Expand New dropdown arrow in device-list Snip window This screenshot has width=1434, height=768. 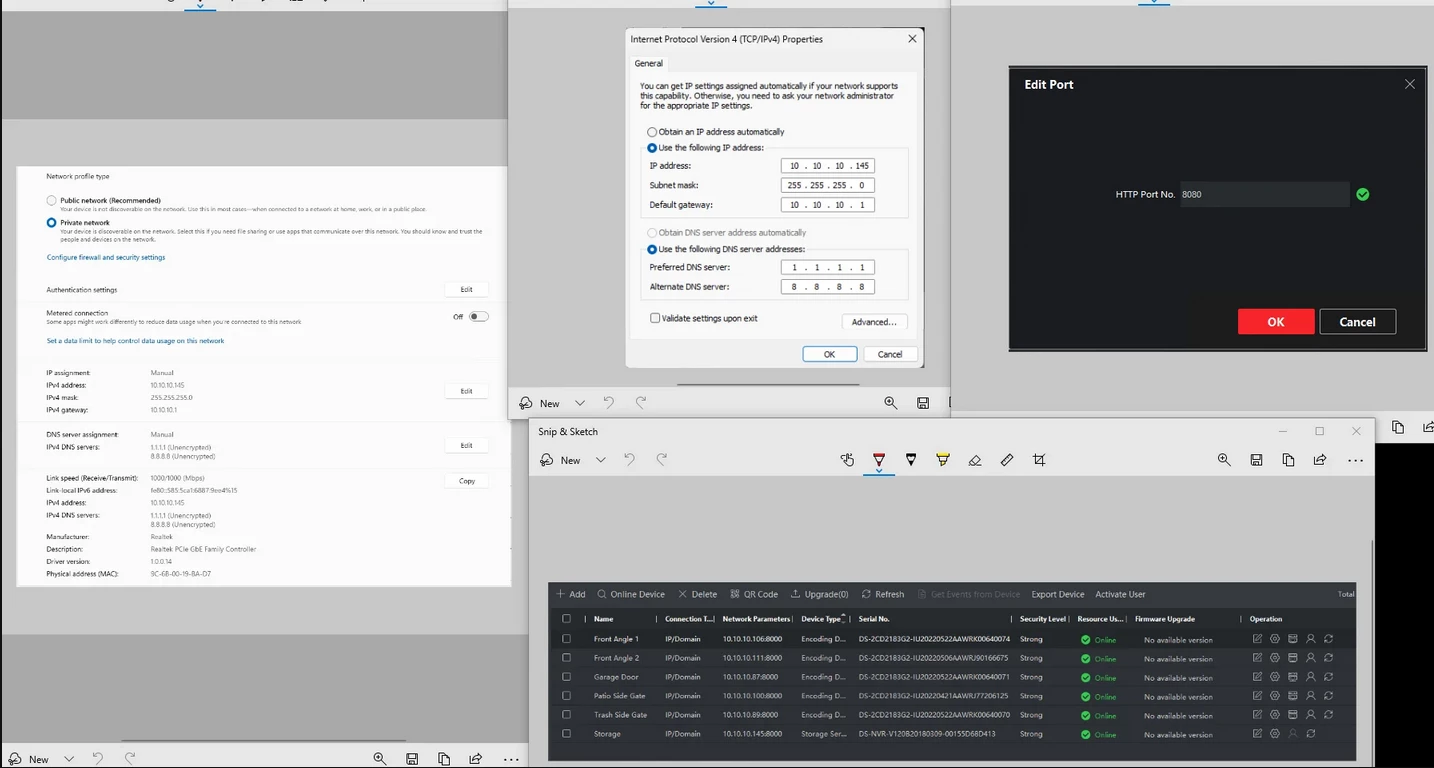click(x=600, y=460)
